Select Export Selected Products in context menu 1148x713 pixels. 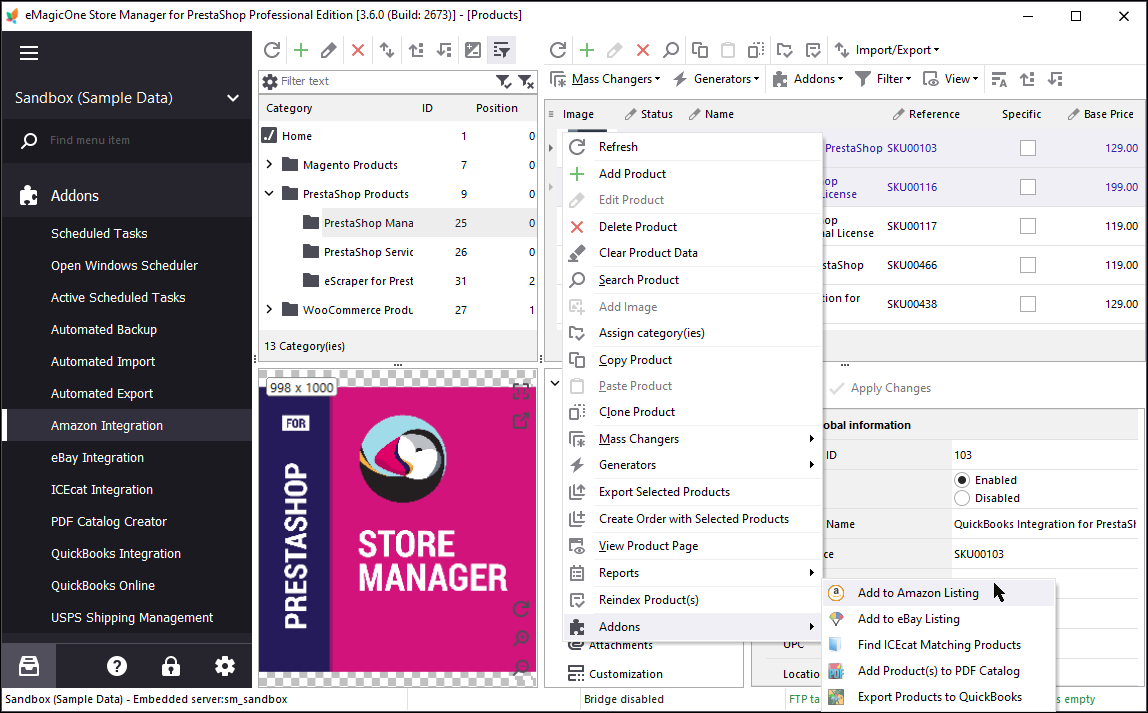point(693,492)
